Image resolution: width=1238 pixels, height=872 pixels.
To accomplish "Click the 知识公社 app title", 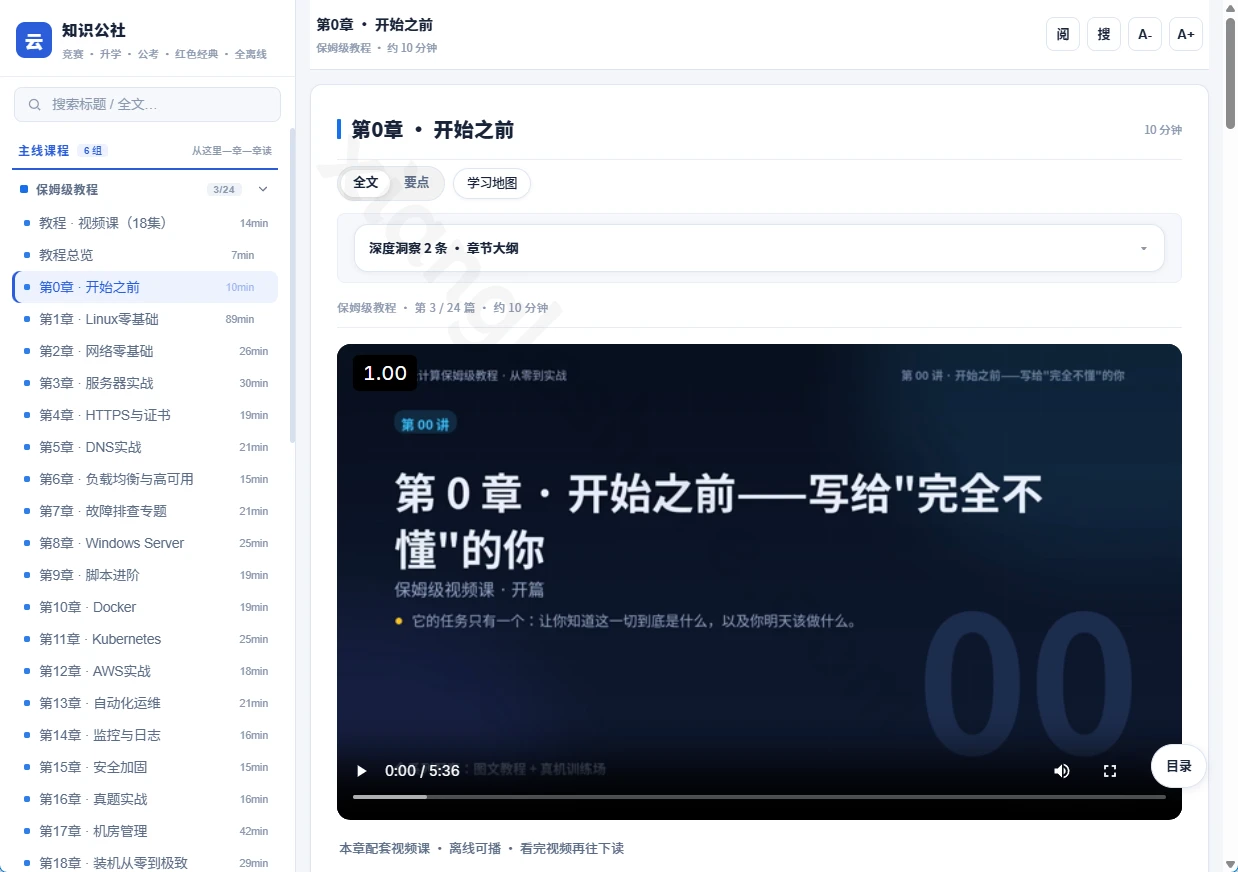I will pos(94,31).
